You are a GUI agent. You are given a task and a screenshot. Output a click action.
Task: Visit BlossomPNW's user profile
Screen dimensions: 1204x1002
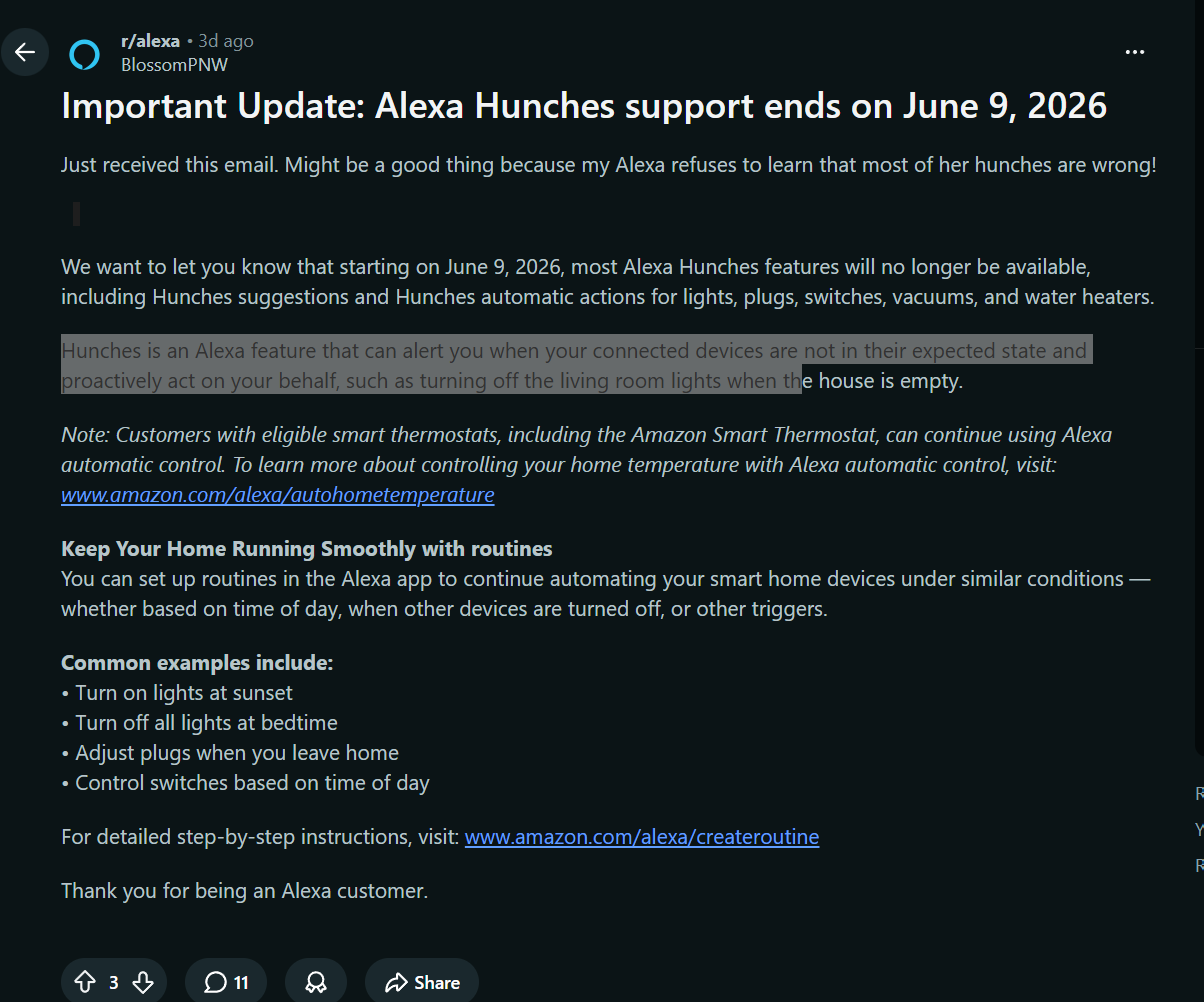coord(174,64)
